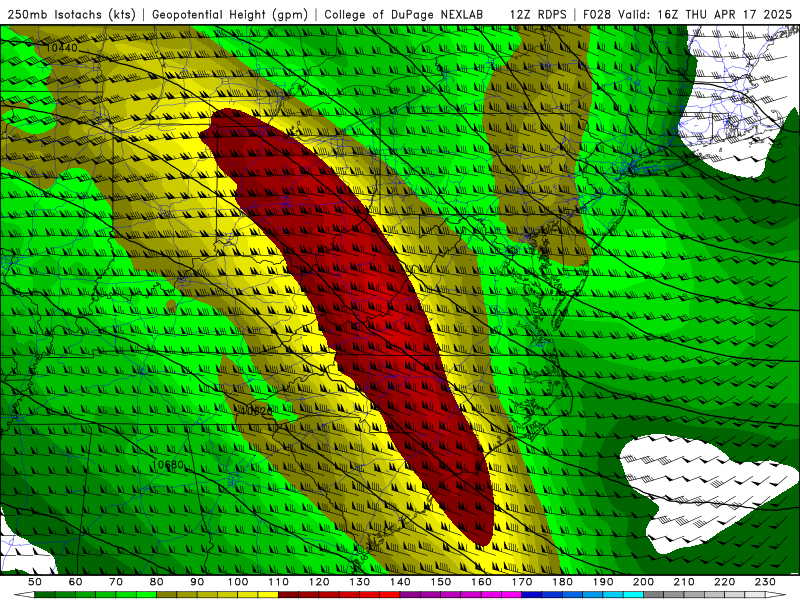Click the 60 value on the color scale
The width and height of the screenshot is (800, 600).
coord(76,582)
